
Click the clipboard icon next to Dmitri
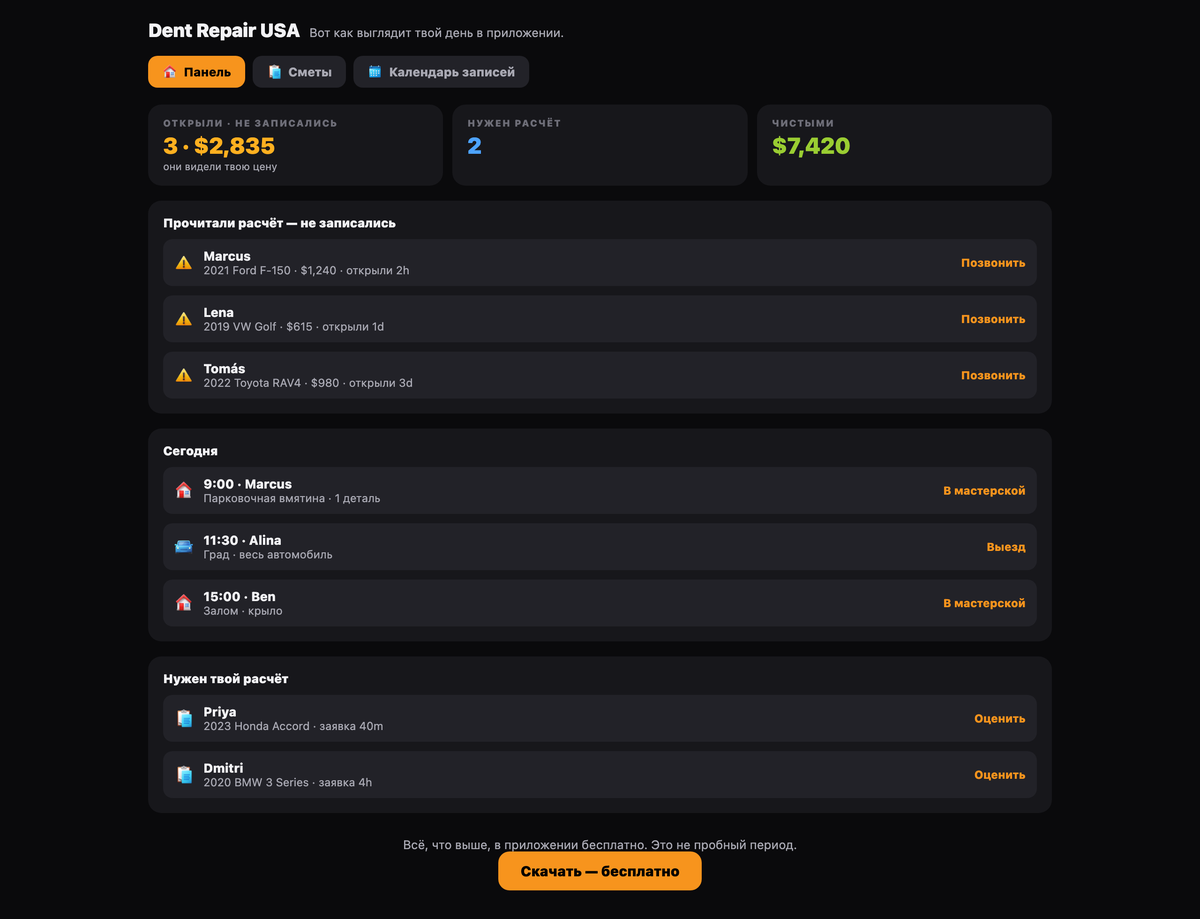tap(184, 775)
